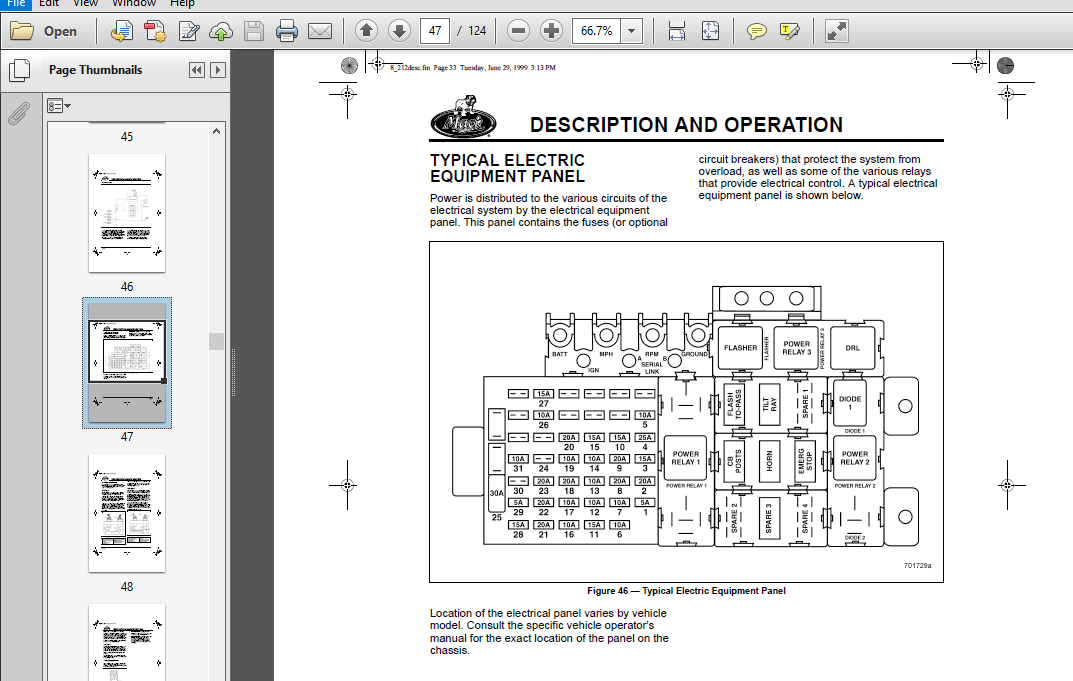Collapse the thumbnails panel with double arrows
The height and width of the screenshot is (681, 1073).
click(x=197, y=70)
